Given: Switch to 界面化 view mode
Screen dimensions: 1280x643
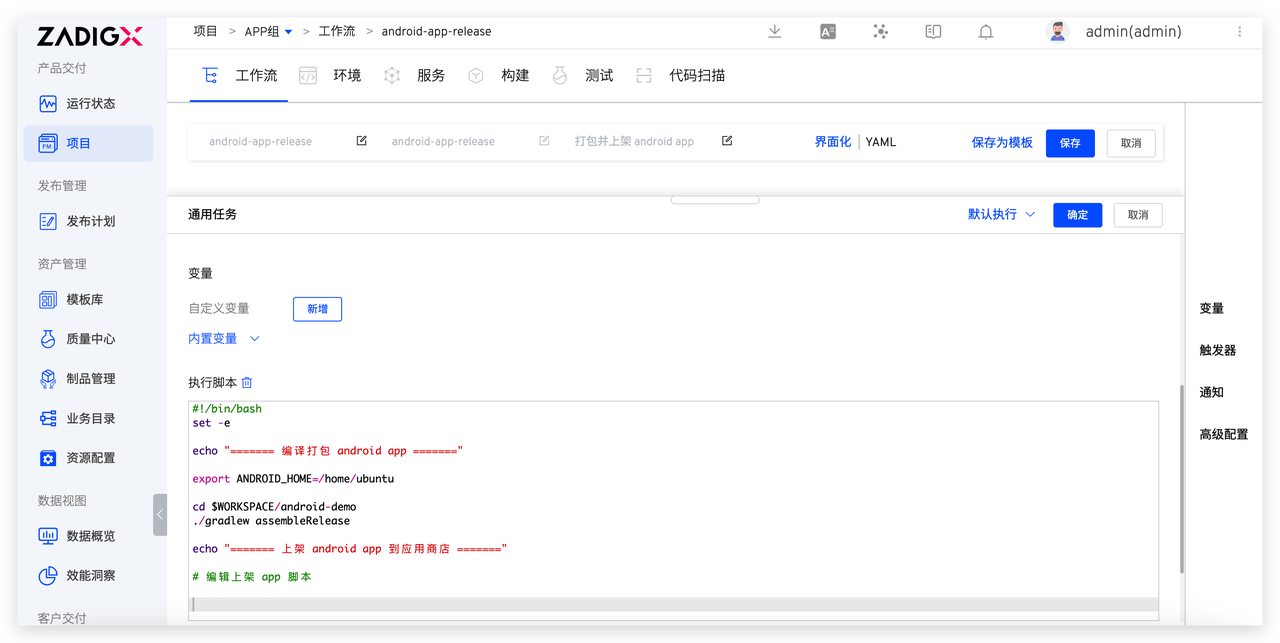Looking at the screenshot, I should 832,142.
